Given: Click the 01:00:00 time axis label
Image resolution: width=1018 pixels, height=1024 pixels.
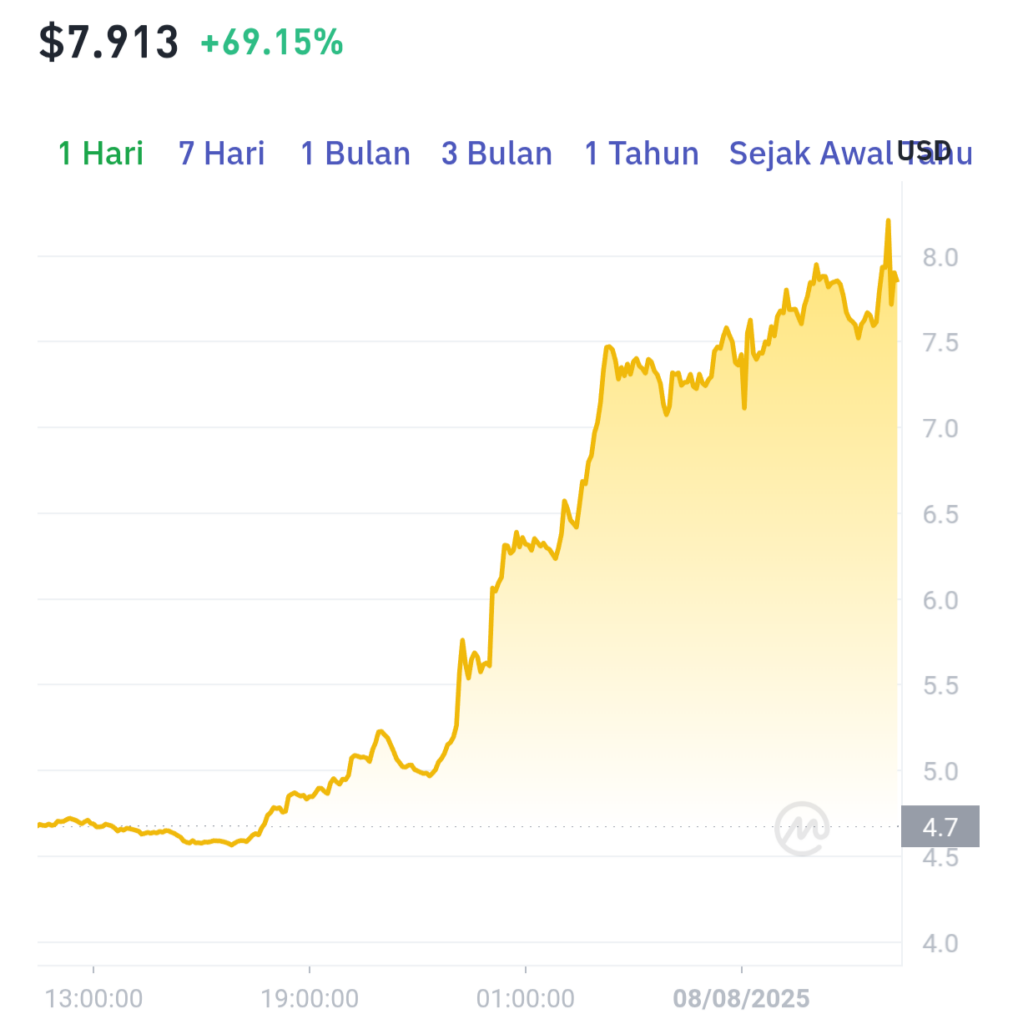Looking at the screenshot, I should click(526, 999).
